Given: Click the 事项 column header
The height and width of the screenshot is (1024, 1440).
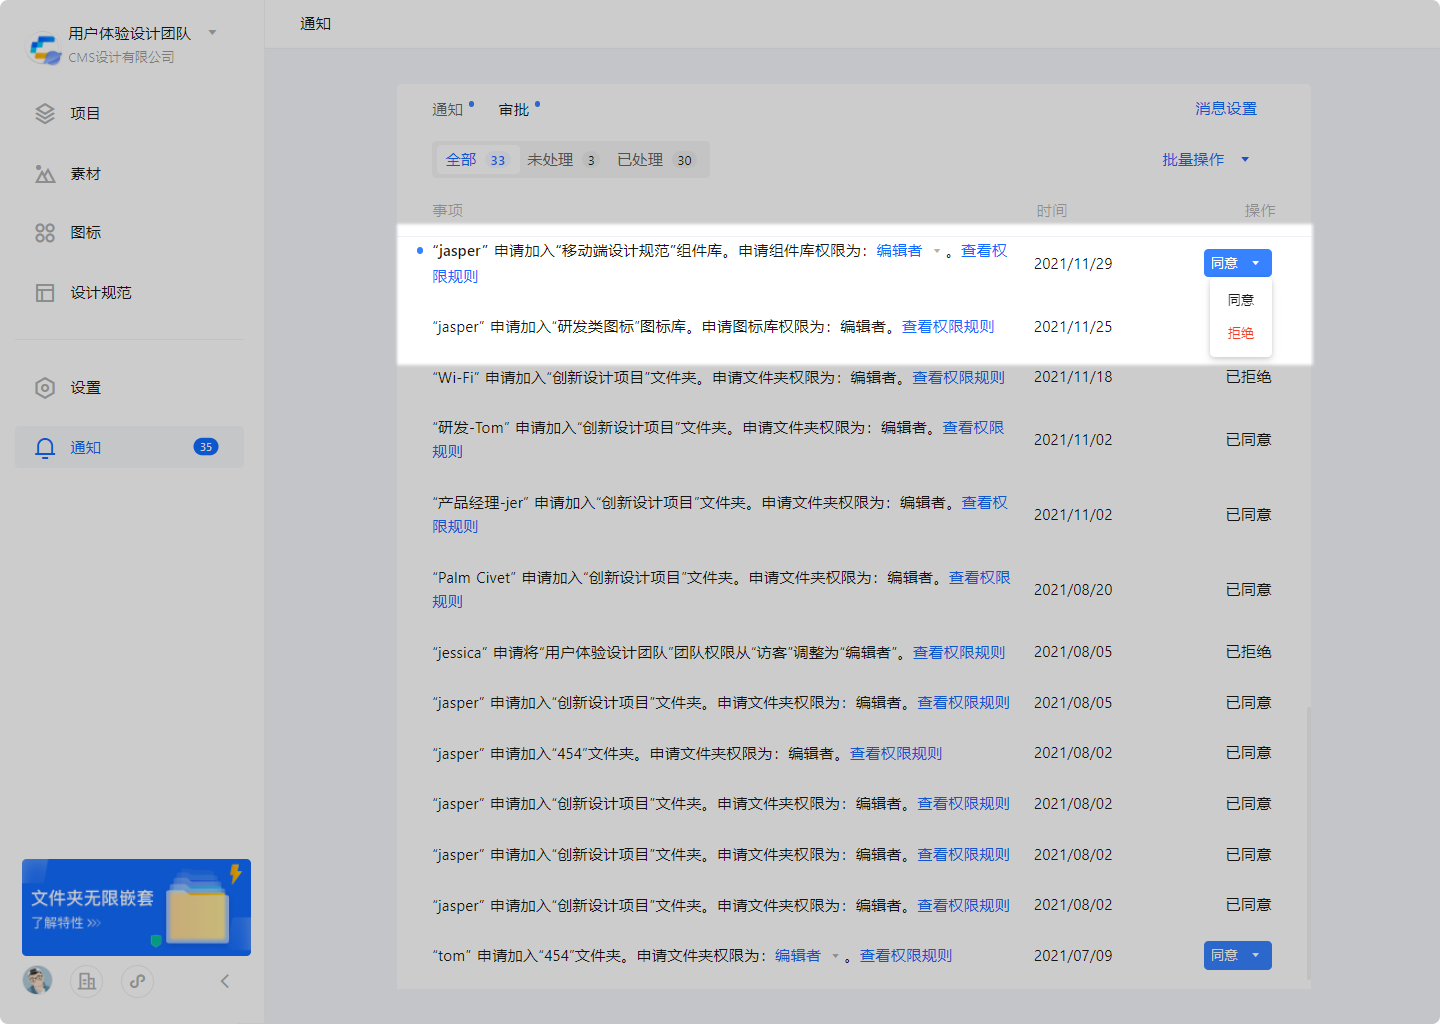Looking at the screenshot, I should (448, 211).
